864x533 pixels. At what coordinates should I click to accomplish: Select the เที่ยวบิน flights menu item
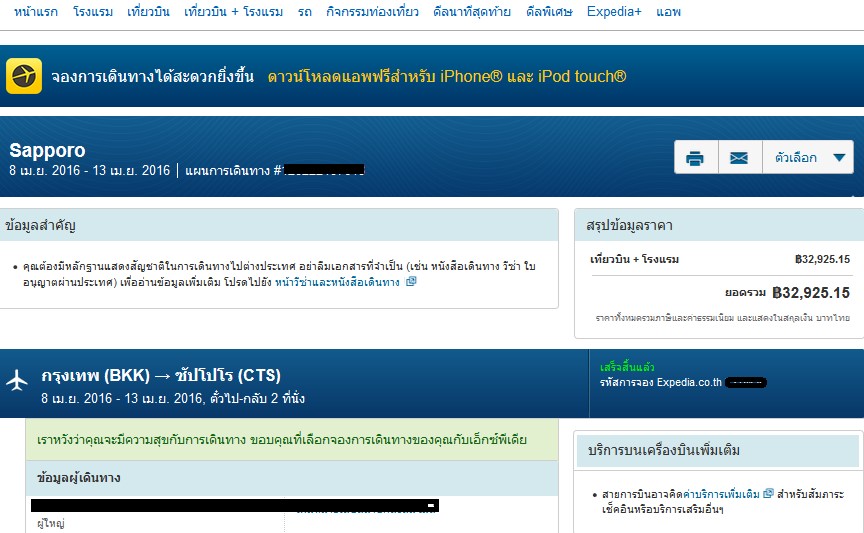pos(148,12)
